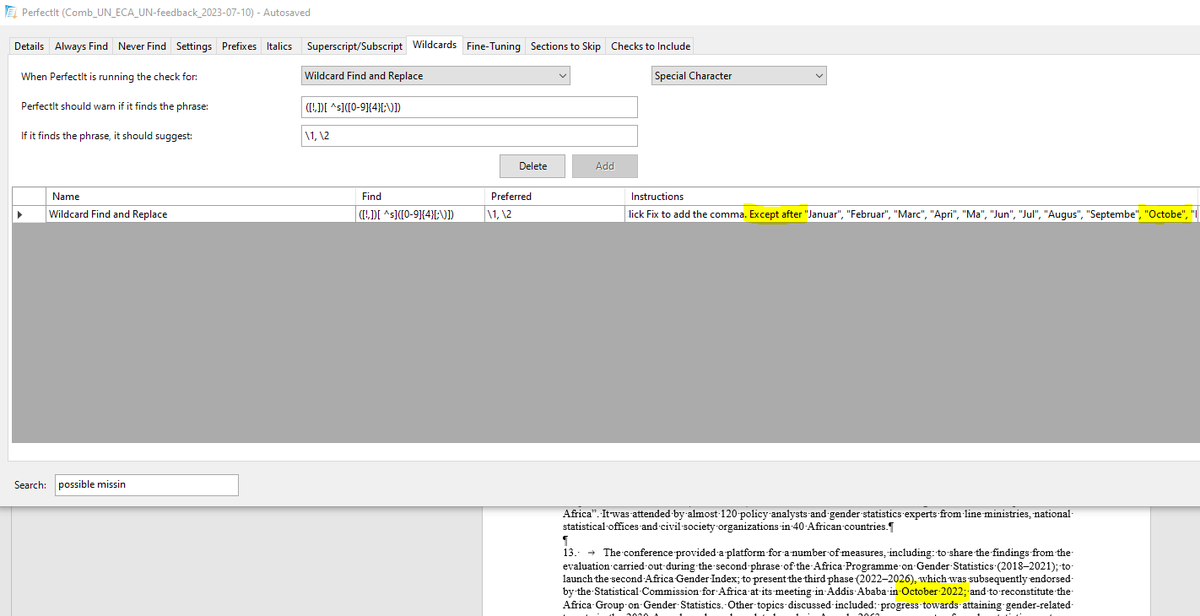This screenshot has height=616, width=1200.
Task: Click the Instructions column header
Action: [x=910, y=196]
